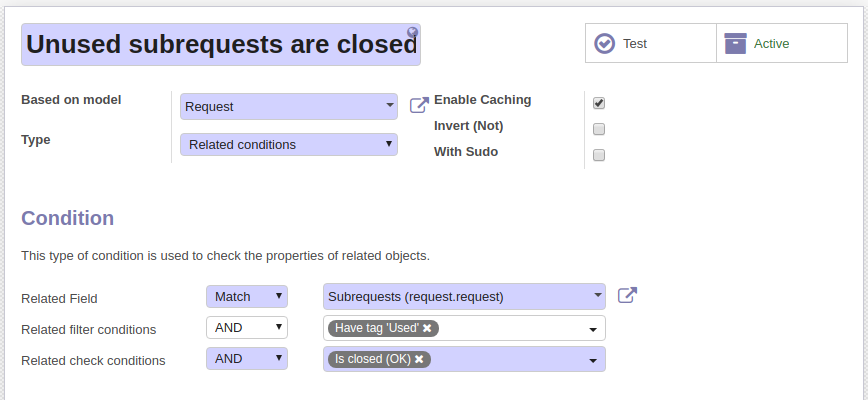The width and height of the screenshot is (868, 400).
Task: Toggle the Enable Caching checkbox
Action: [x=598, y=103]
